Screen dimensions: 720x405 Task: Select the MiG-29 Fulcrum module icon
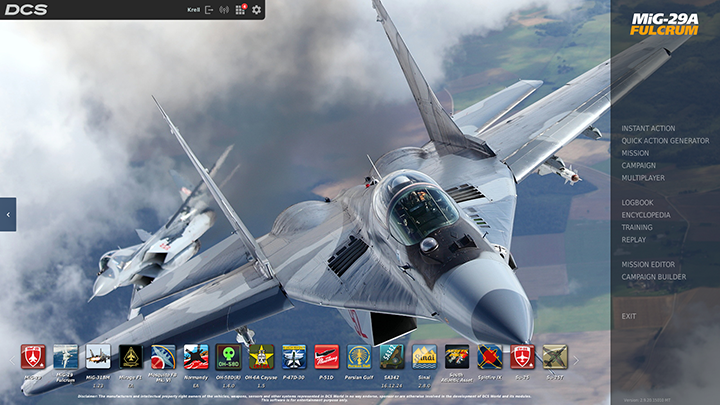click(x=65, y=357)
